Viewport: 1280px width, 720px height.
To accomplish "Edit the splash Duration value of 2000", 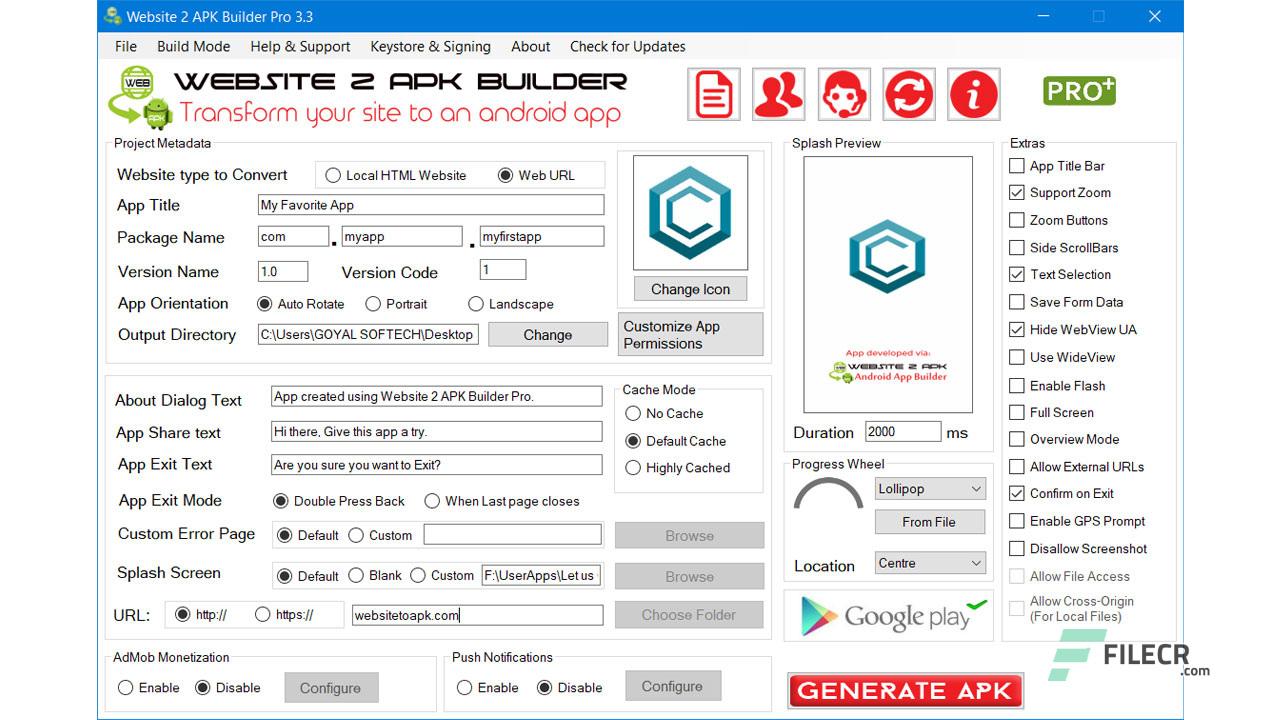I will coord(903,431).
